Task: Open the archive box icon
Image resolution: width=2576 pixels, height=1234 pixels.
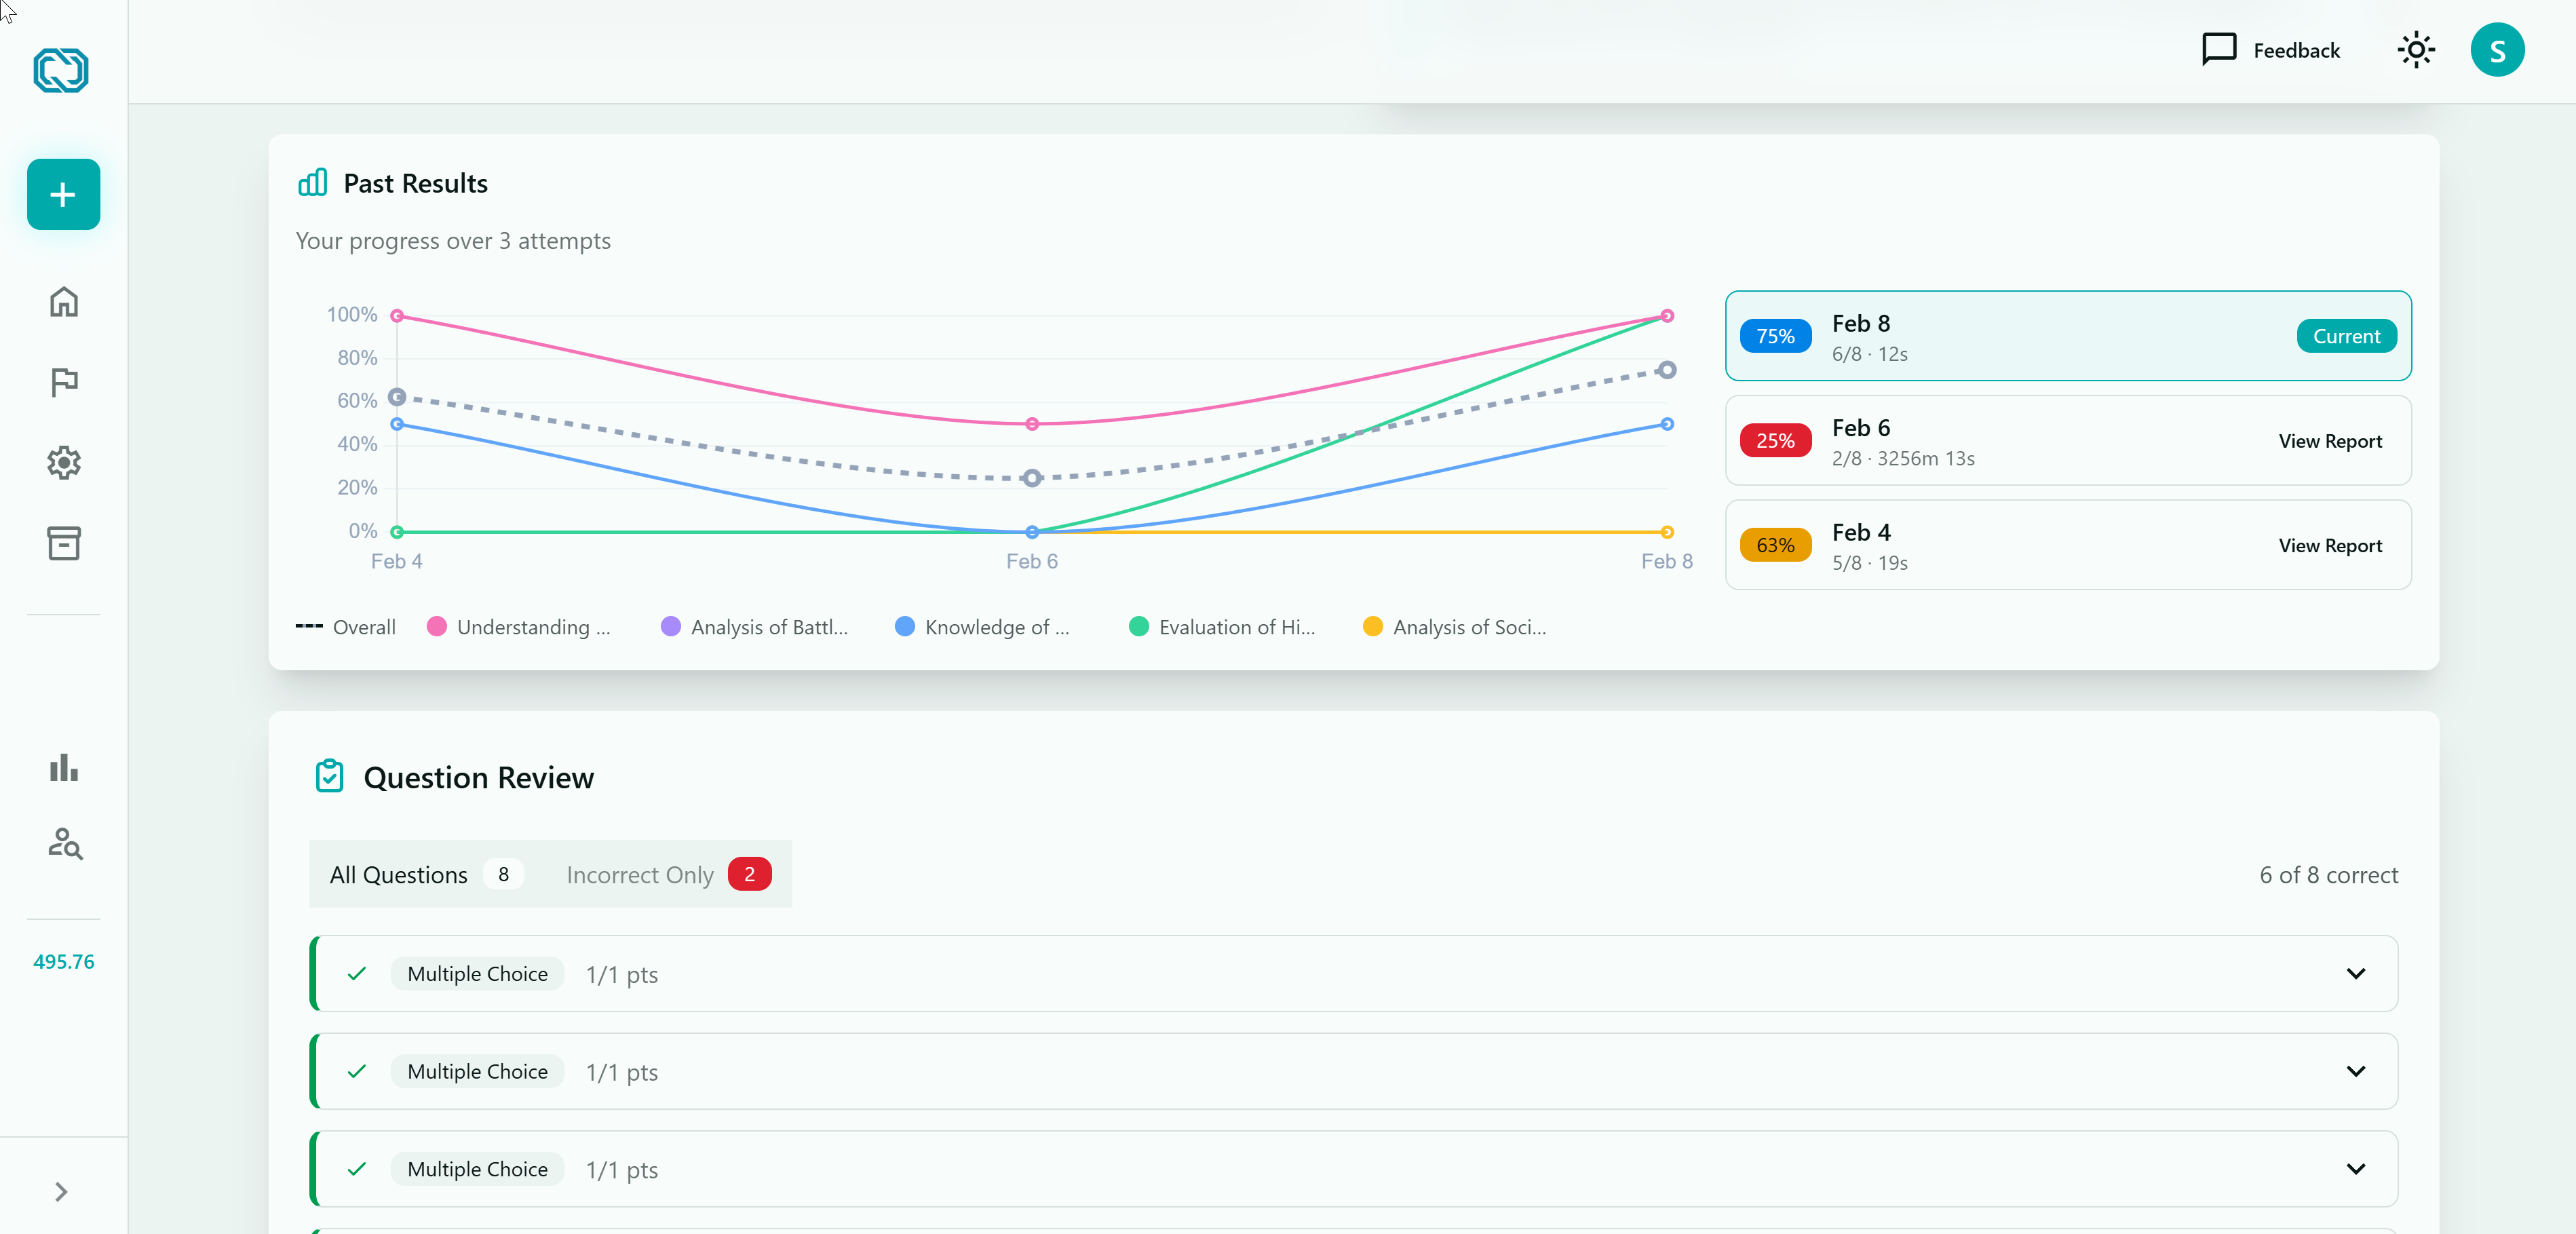Action: (x=63, y=543)
